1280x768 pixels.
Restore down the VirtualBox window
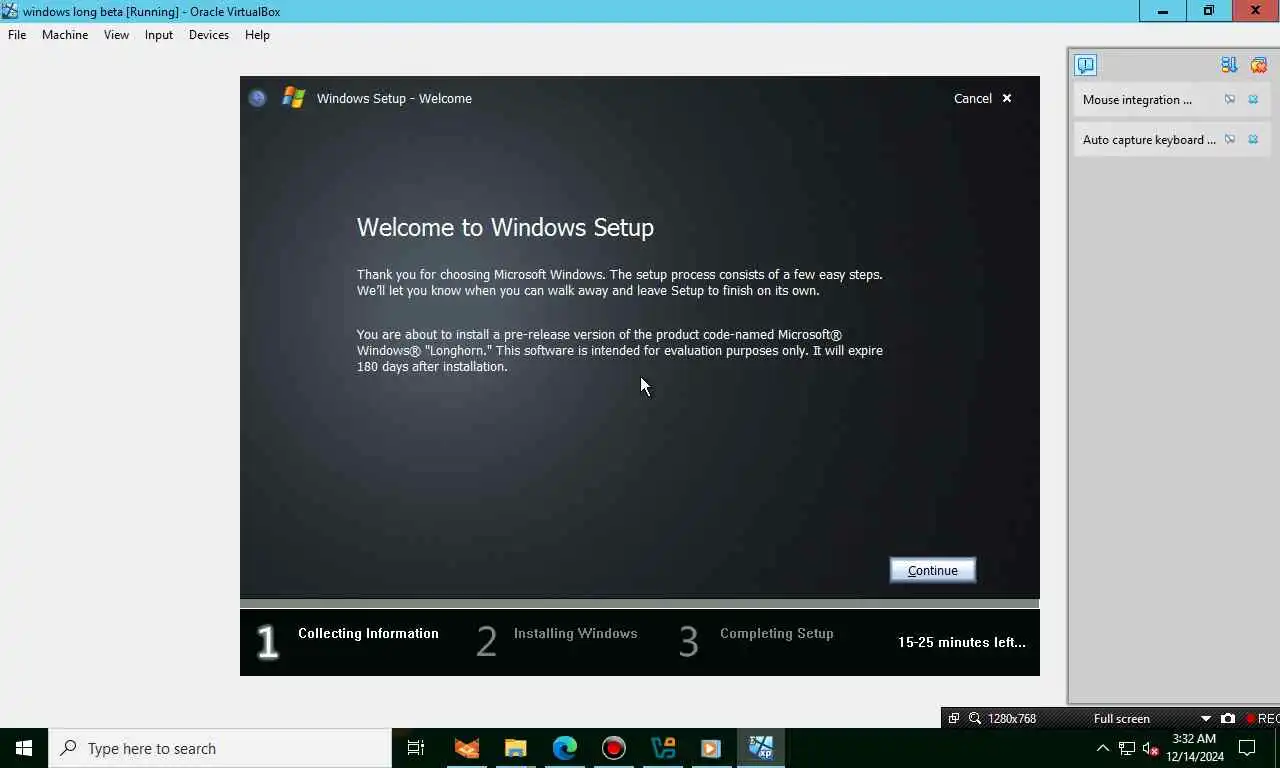click(x=1209, y=11)
